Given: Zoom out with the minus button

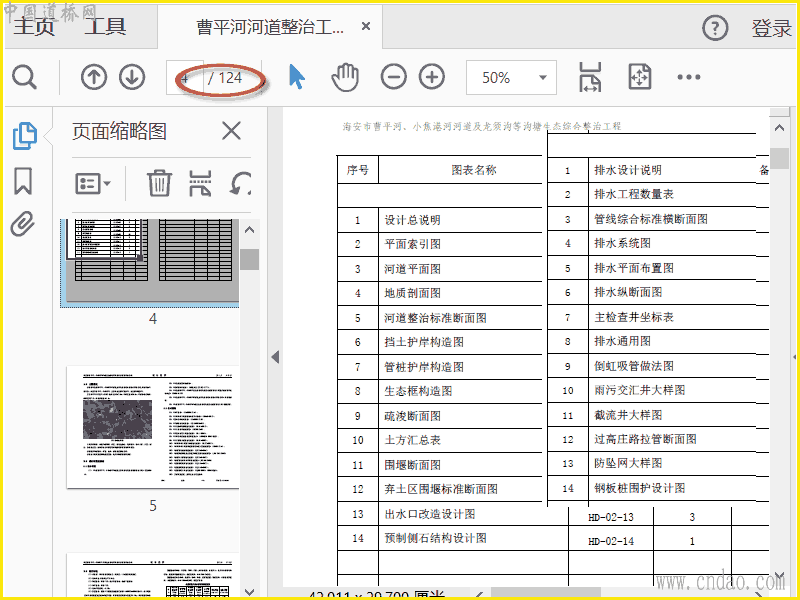Looking at the screenshot, I should [x=394, y=78].
